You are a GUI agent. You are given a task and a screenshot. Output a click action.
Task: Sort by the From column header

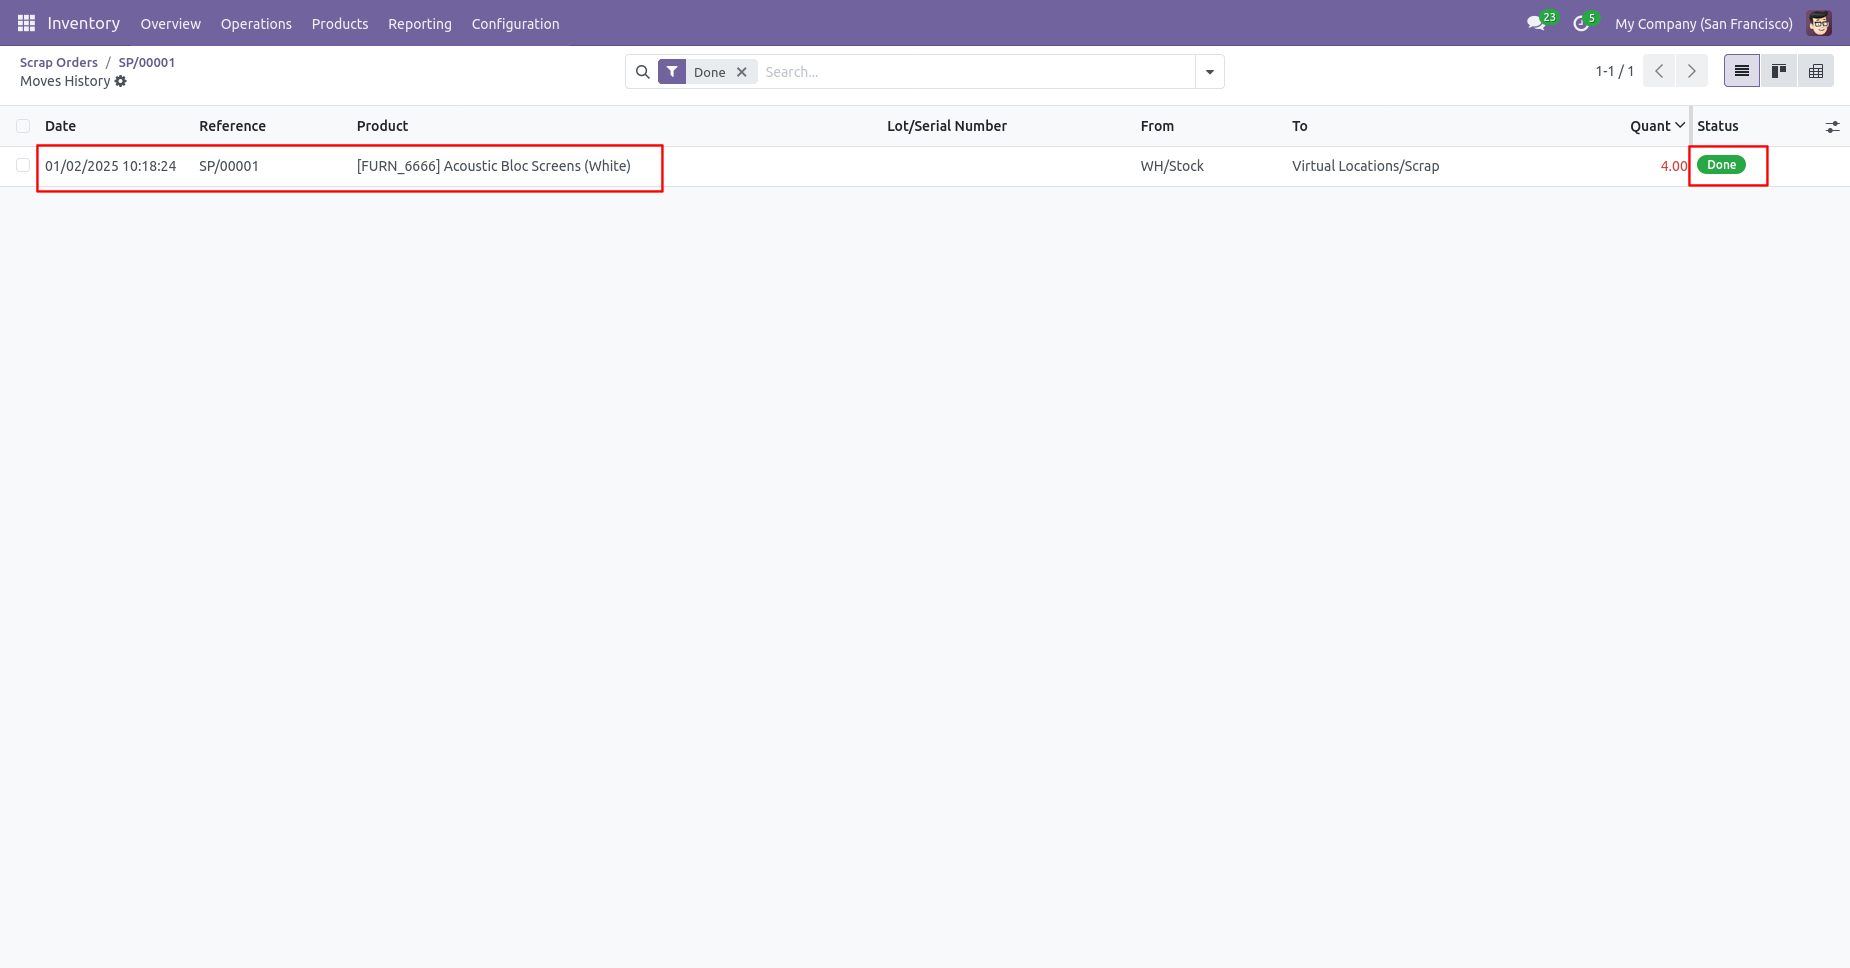(x=1157, y=126)
